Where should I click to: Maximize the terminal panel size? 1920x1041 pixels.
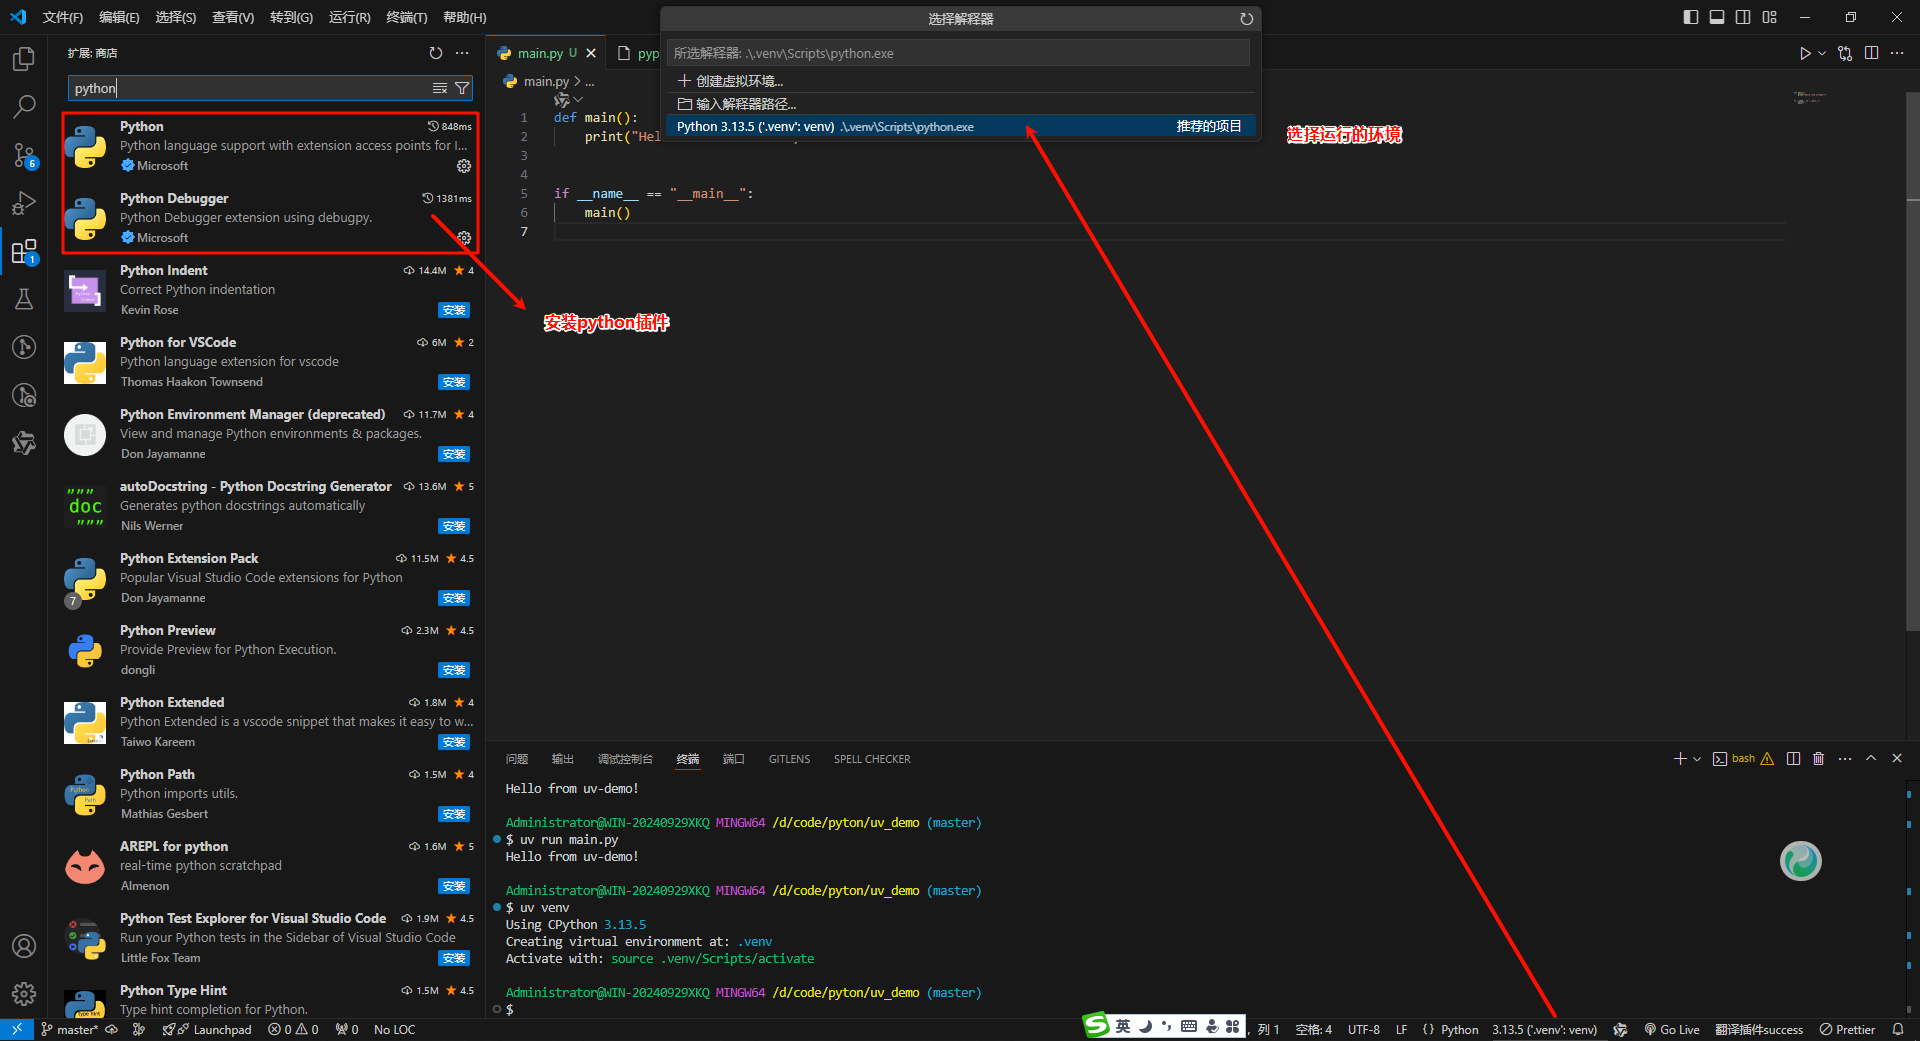pos(1871,759)
